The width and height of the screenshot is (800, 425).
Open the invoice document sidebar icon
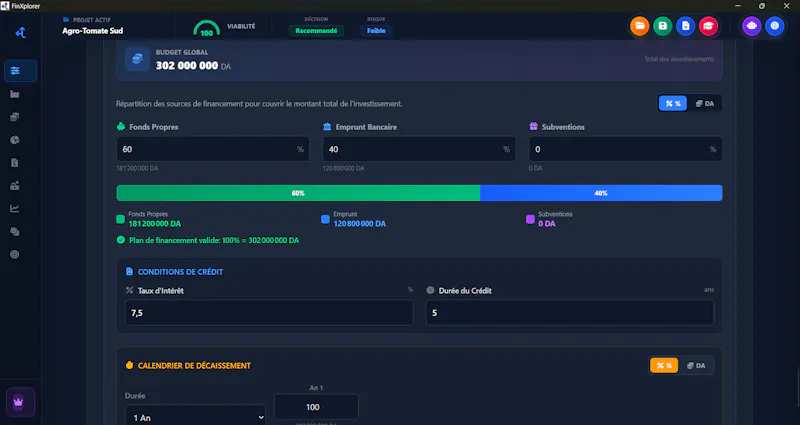click(15, 163)
